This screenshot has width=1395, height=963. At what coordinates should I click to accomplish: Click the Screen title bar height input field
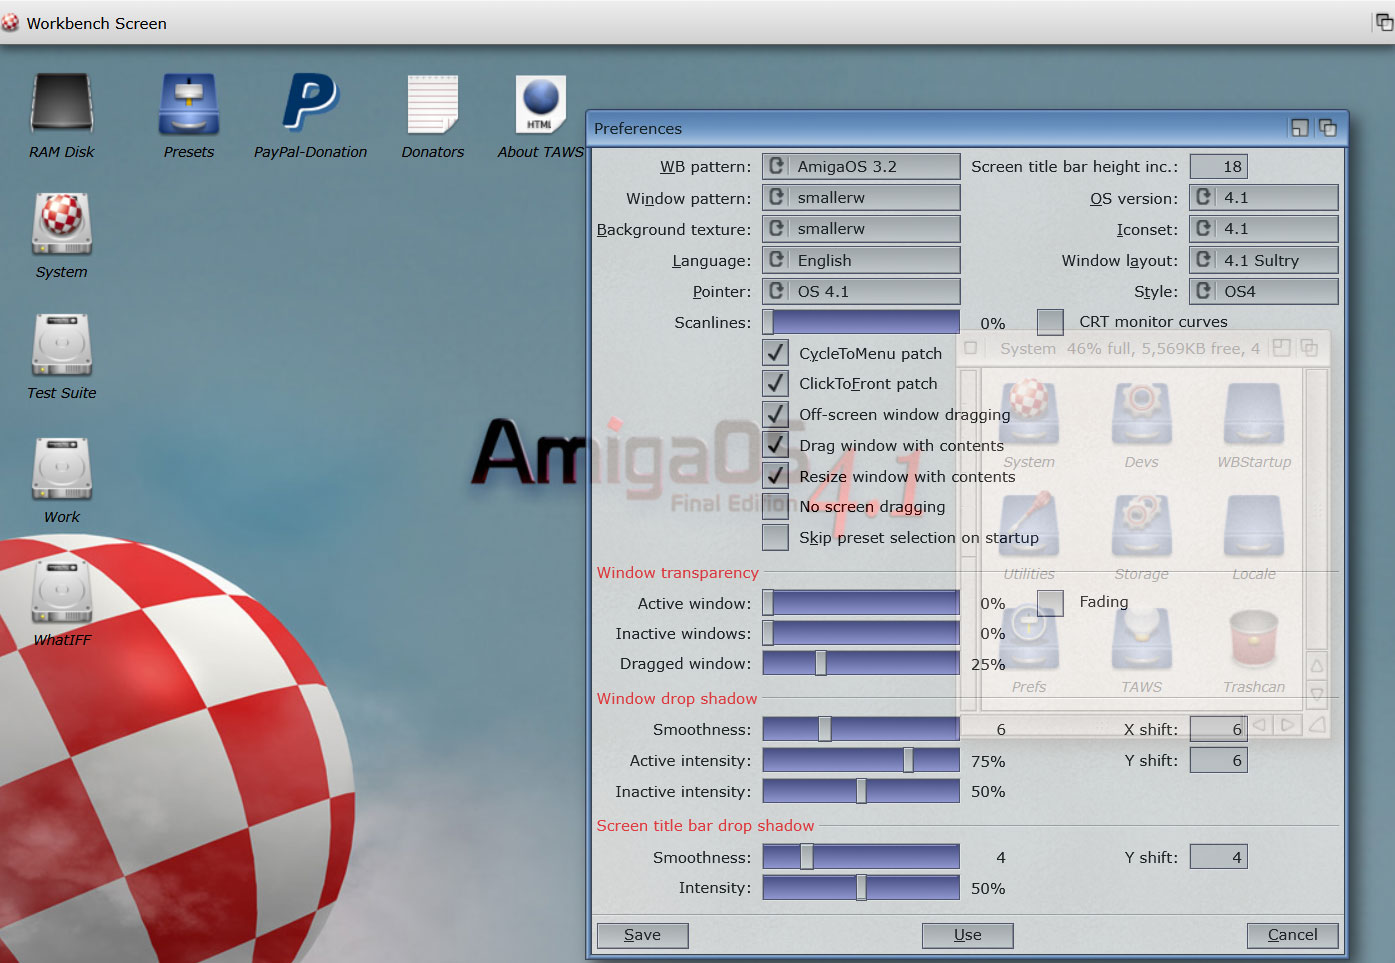click(1218, 165)
